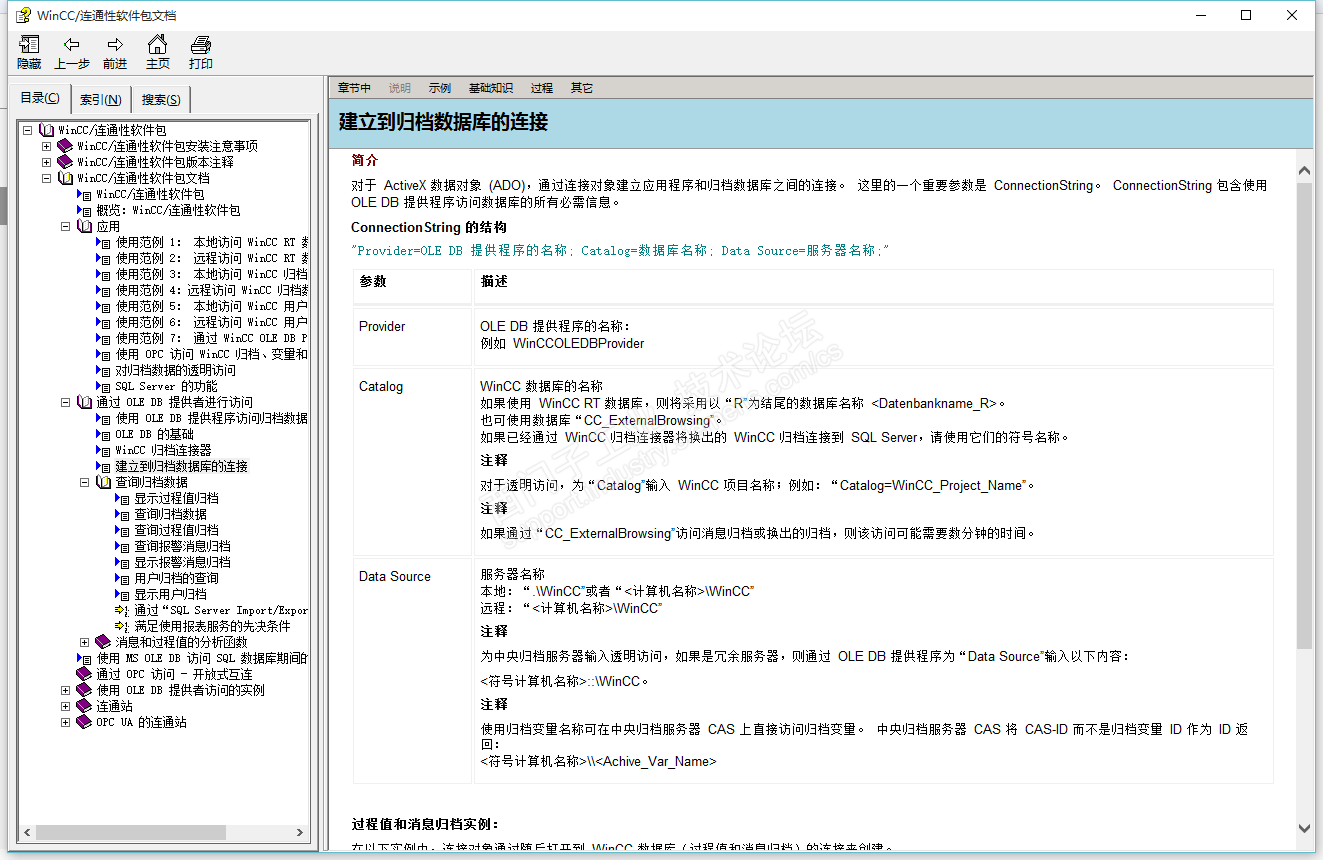Select tree item 使用 MS OLE DB 访问 SQL 数据库
Image resolution: width=1323 pixels, height=860 pixels.
(202, 658)
